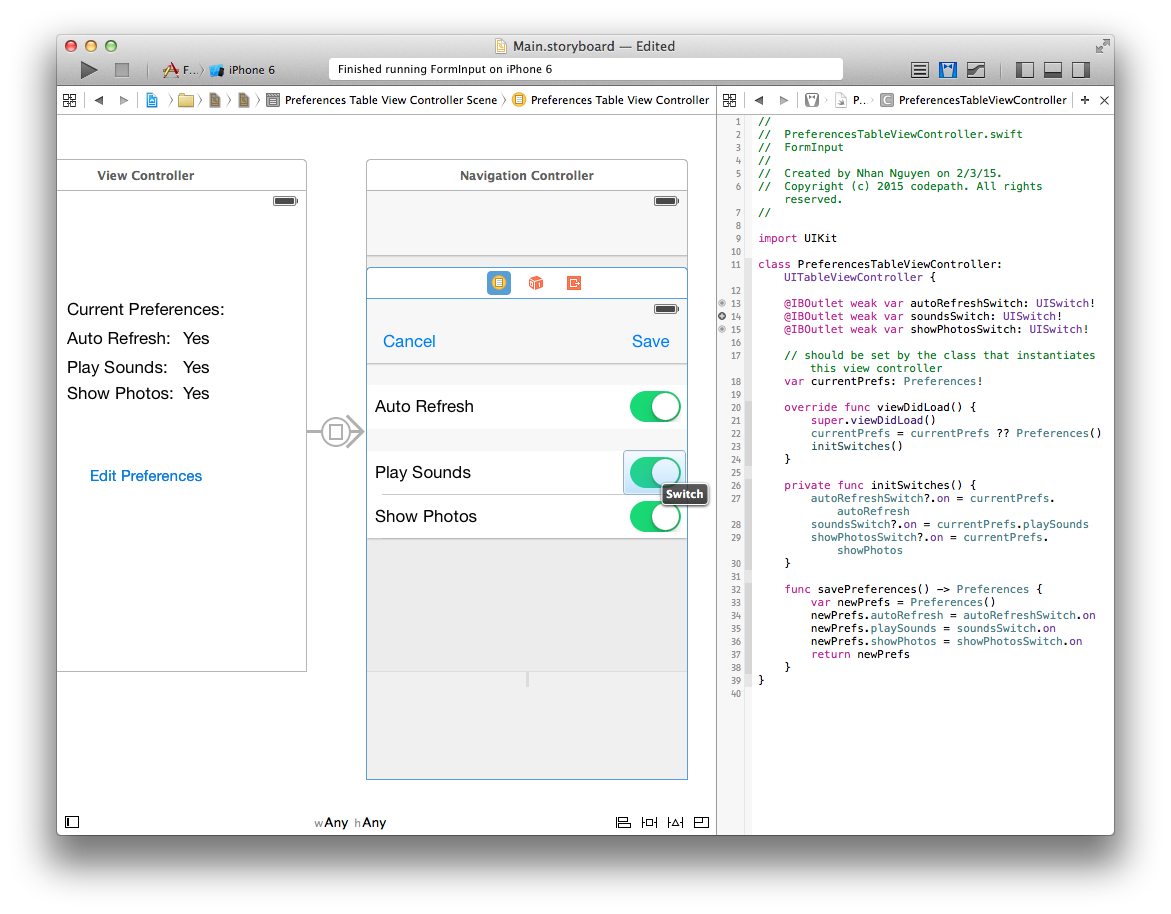Click the Save bar button
Image resolution: width=1171 pixels, height=914 pixels.
(650, 341)
